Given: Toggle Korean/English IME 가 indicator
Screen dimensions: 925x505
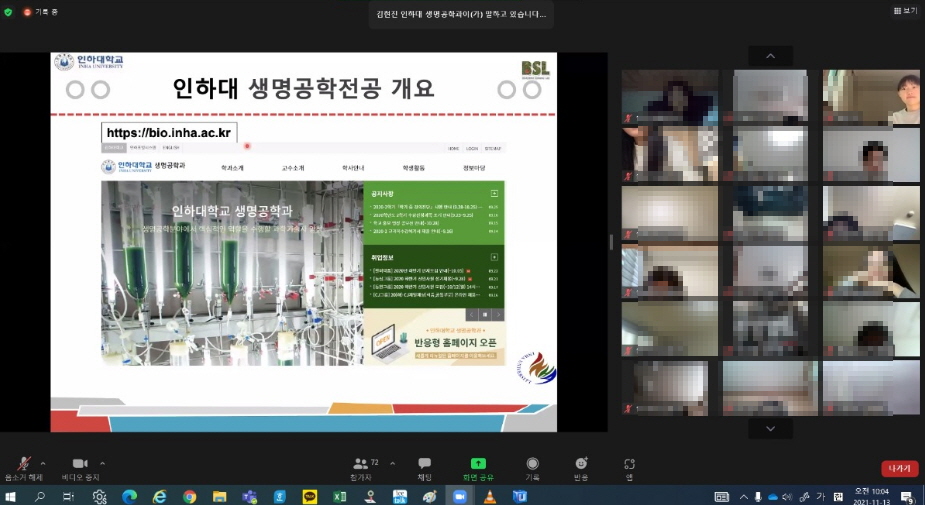Looking at the screenshot, I should [x=820, y=497].
